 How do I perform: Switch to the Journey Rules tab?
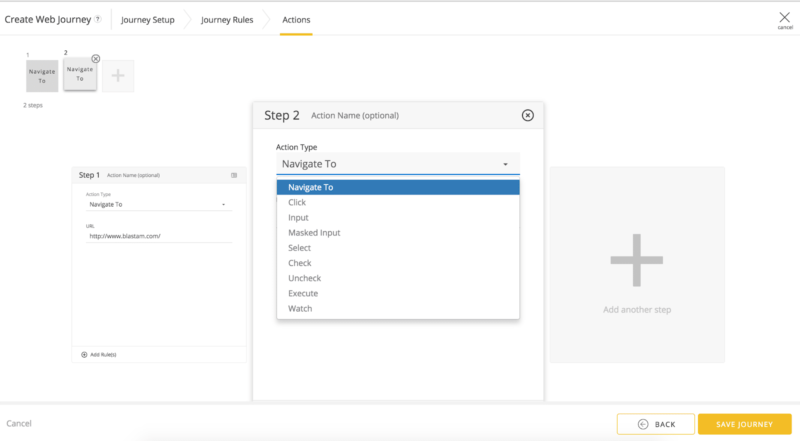pyautogui.click(x=227, y=20)
